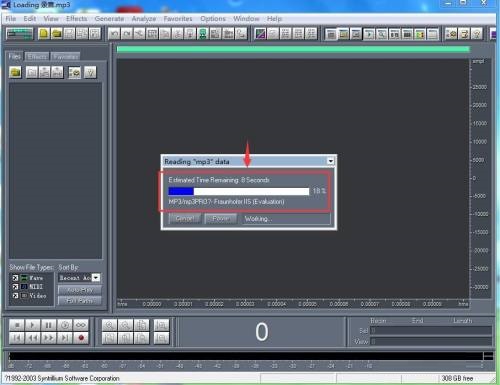Viewport: 500px width, 385px height.
Task: Switch to the Files tab
Action: pyautogui.click(x=15, y=56)
